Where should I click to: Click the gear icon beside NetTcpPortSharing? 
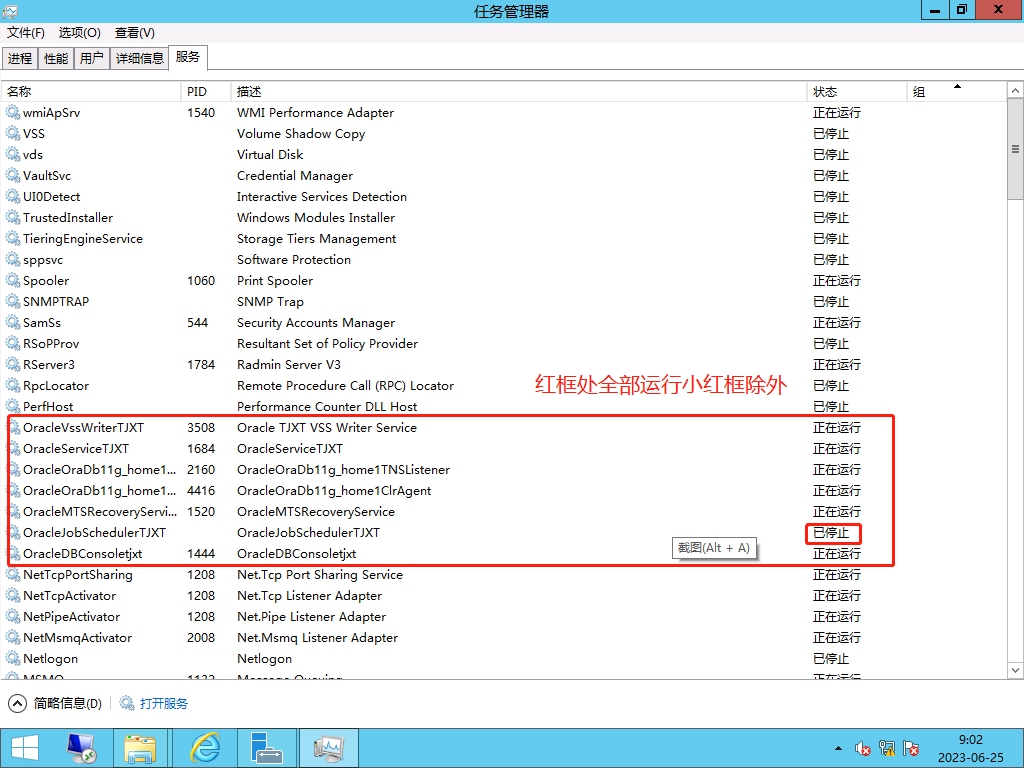click(12, 575)
